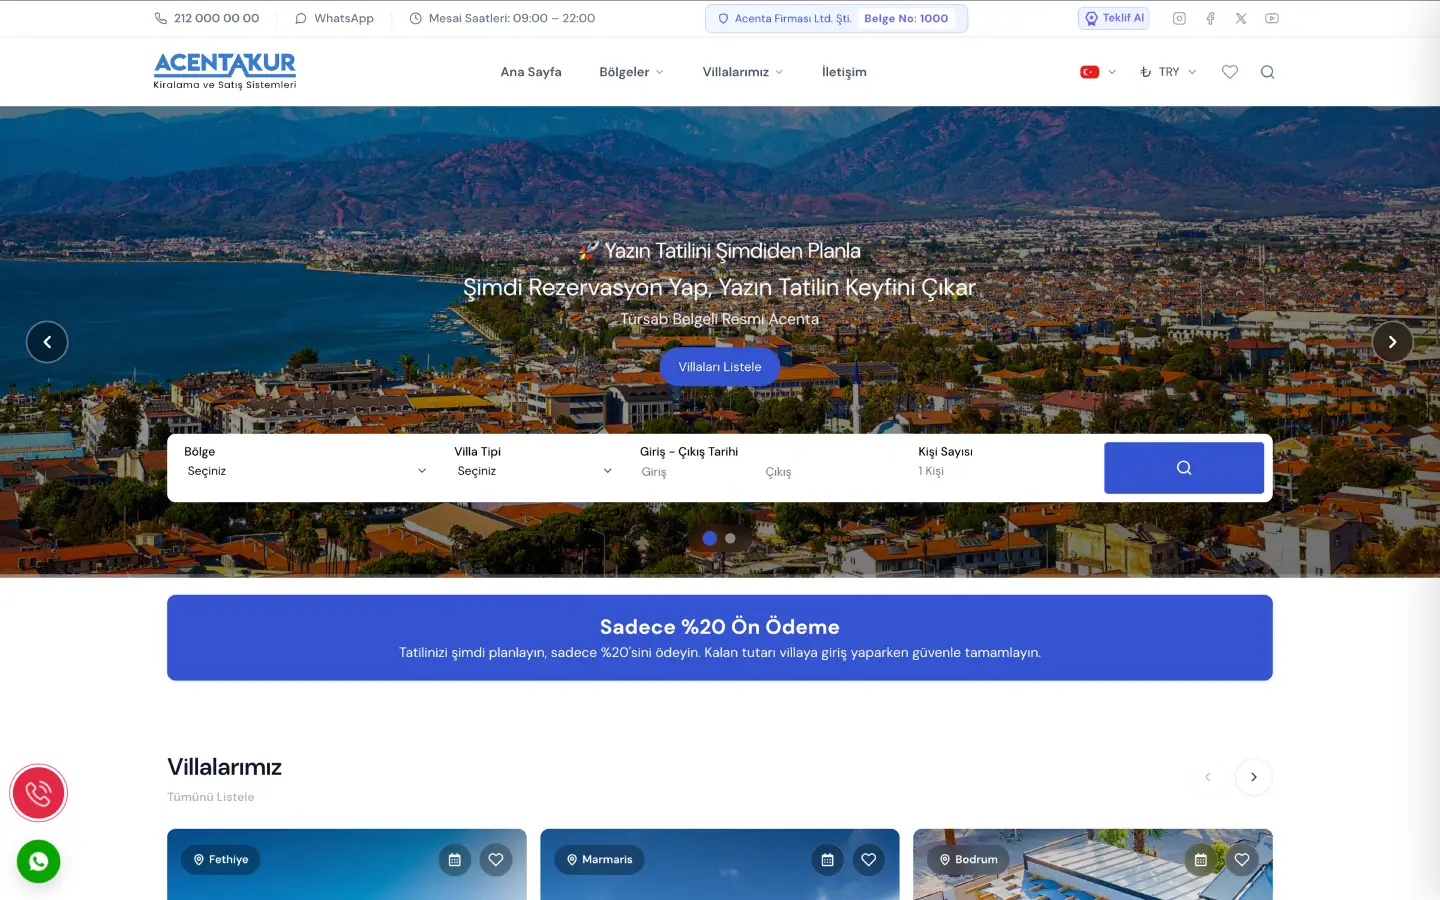Go to the İletişim menu item
1440x900 pixels.
[x=844, y=72]
